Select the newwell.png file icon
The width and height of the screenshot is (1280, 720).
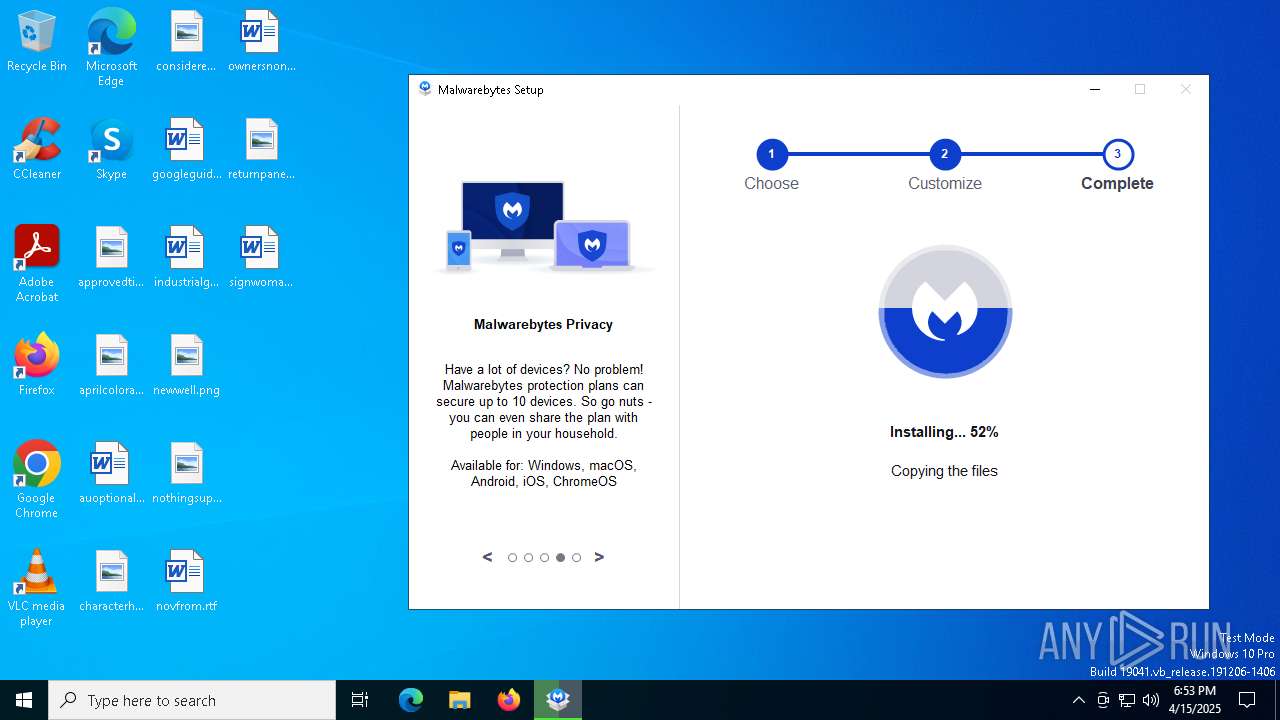pyautogui.click(x=186, y=365)
